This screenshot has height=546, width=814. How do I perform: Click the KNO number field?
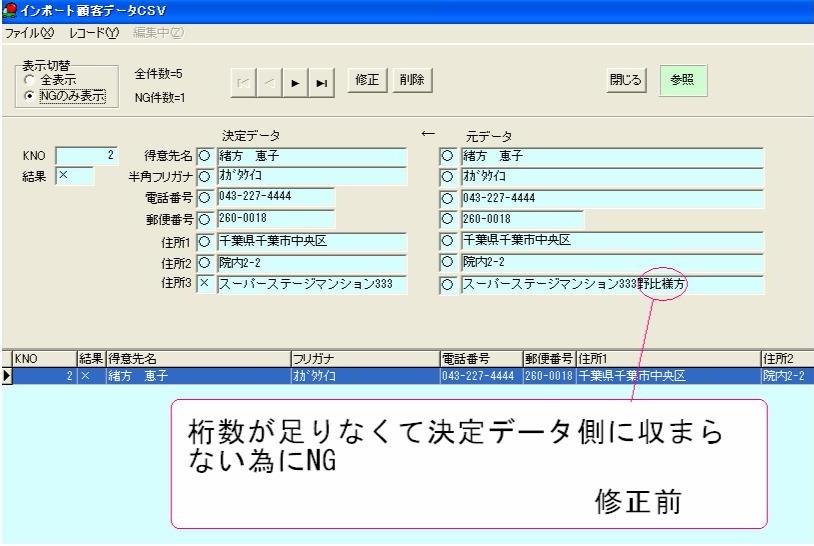pyautogui.click(x=87, y=156)
